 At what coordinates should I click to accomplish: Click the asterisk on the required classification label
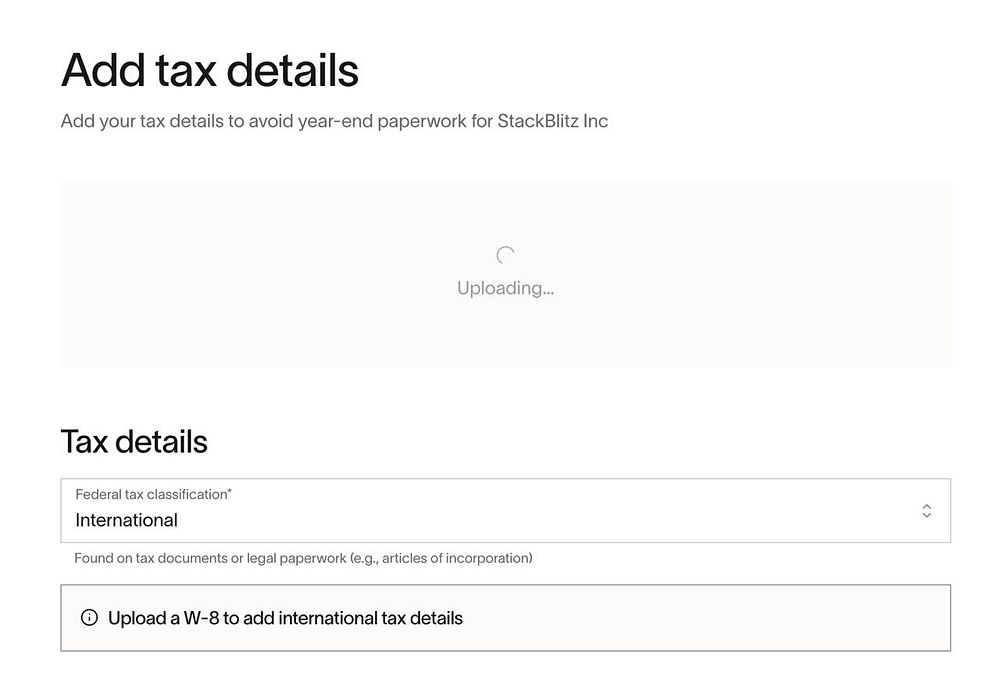230,492
